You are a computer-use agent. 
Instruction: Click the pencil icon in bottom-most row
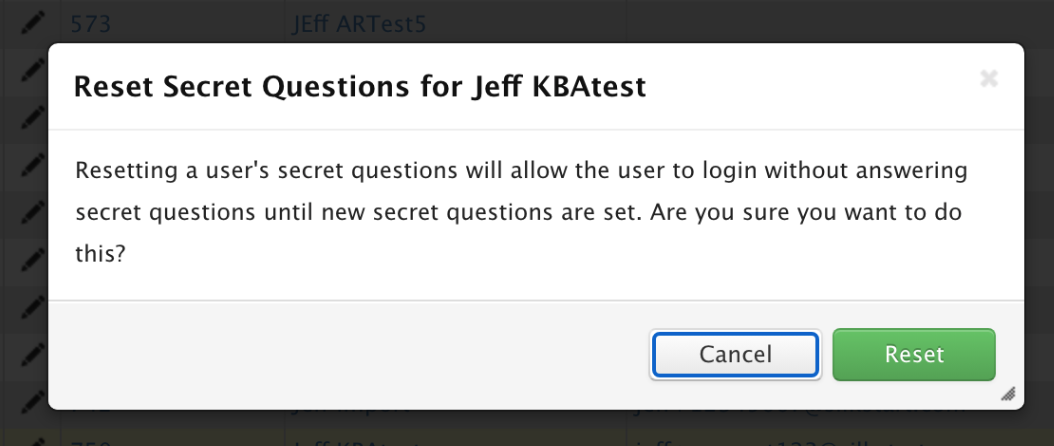(33, 438)
